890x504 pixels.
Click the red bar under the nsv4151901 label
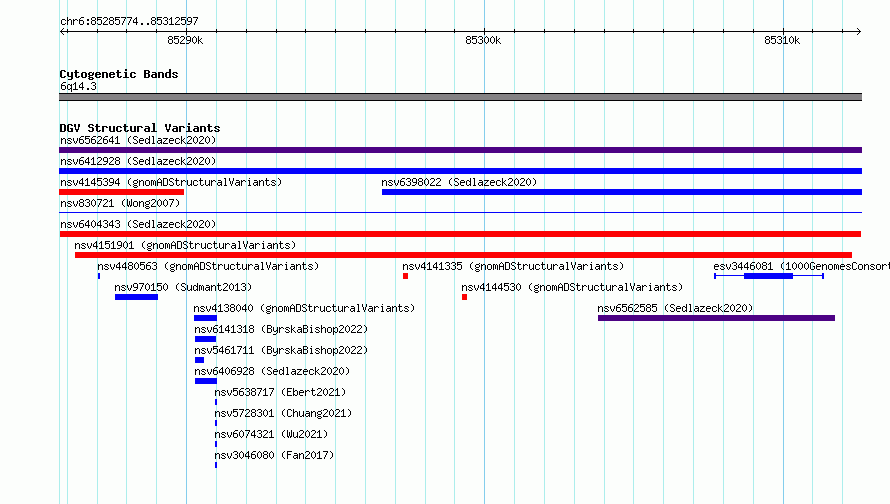coord(463,255)
